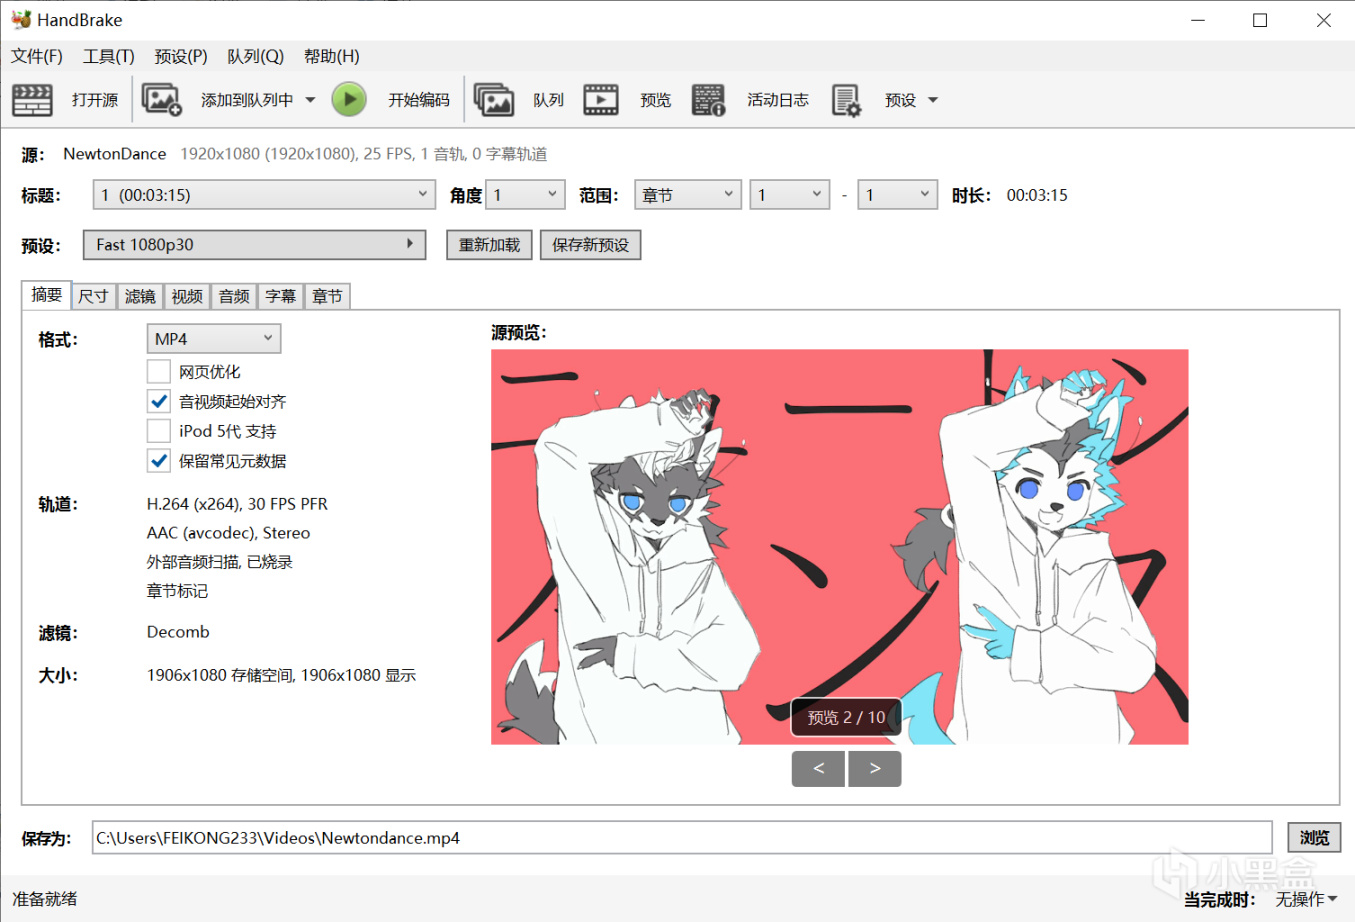
Task: Switch to the 视频 tab
Action: coord(187,296)
